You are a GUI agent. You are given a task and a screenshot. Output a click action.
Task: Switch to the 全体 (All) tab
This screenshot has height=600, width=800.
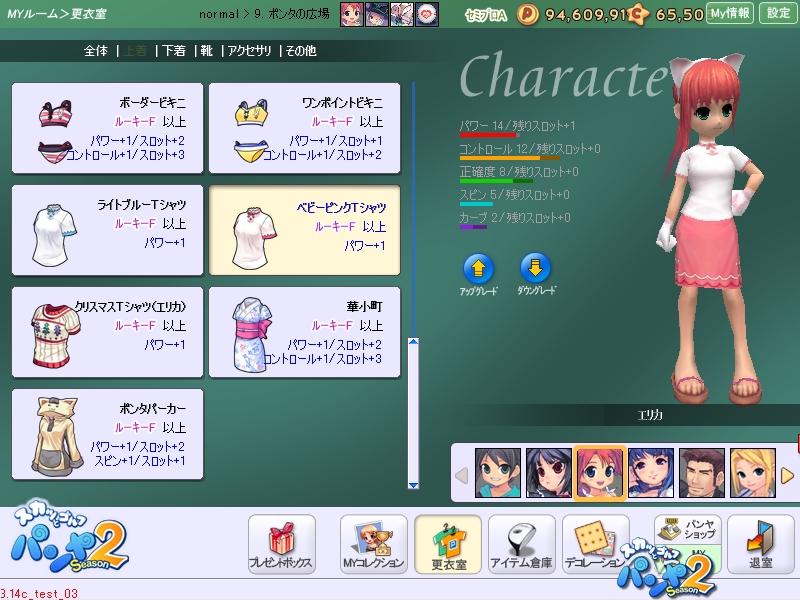pos(96,51)
